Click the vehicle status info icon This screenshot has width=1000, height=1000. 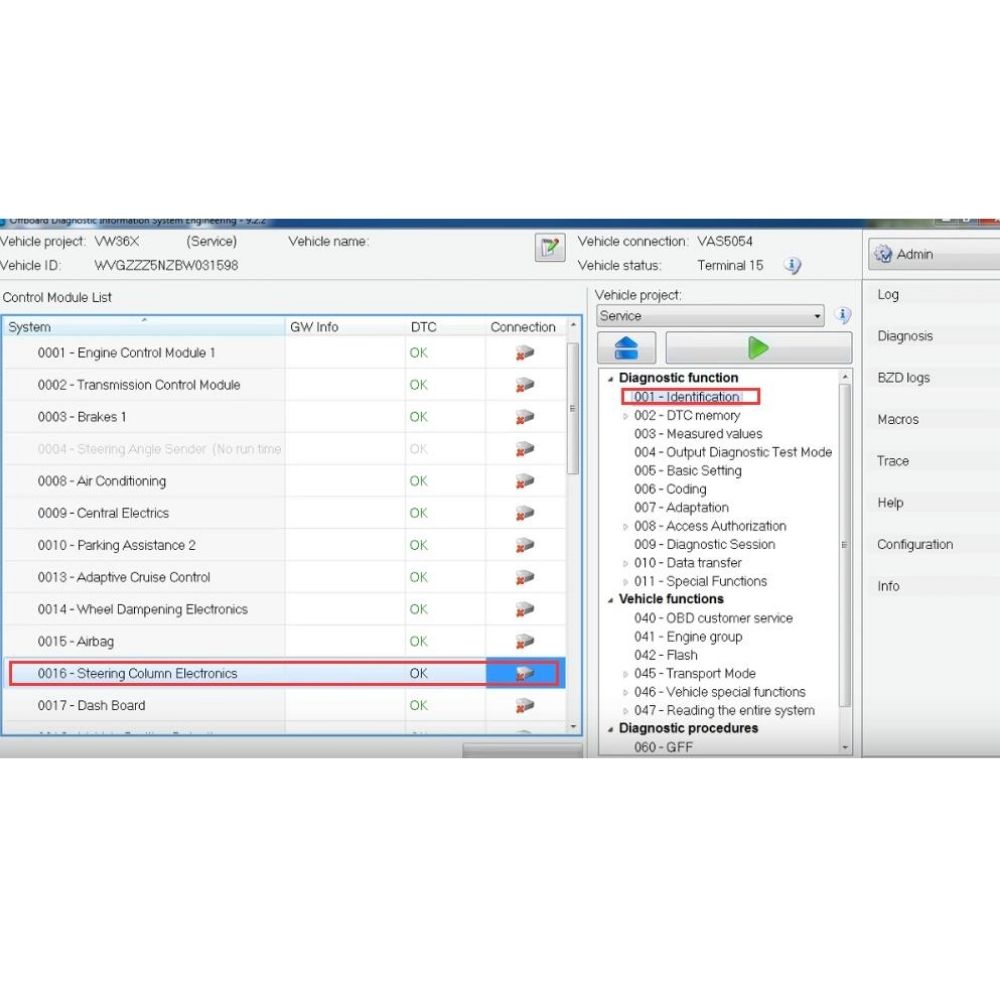coord(792,266)
